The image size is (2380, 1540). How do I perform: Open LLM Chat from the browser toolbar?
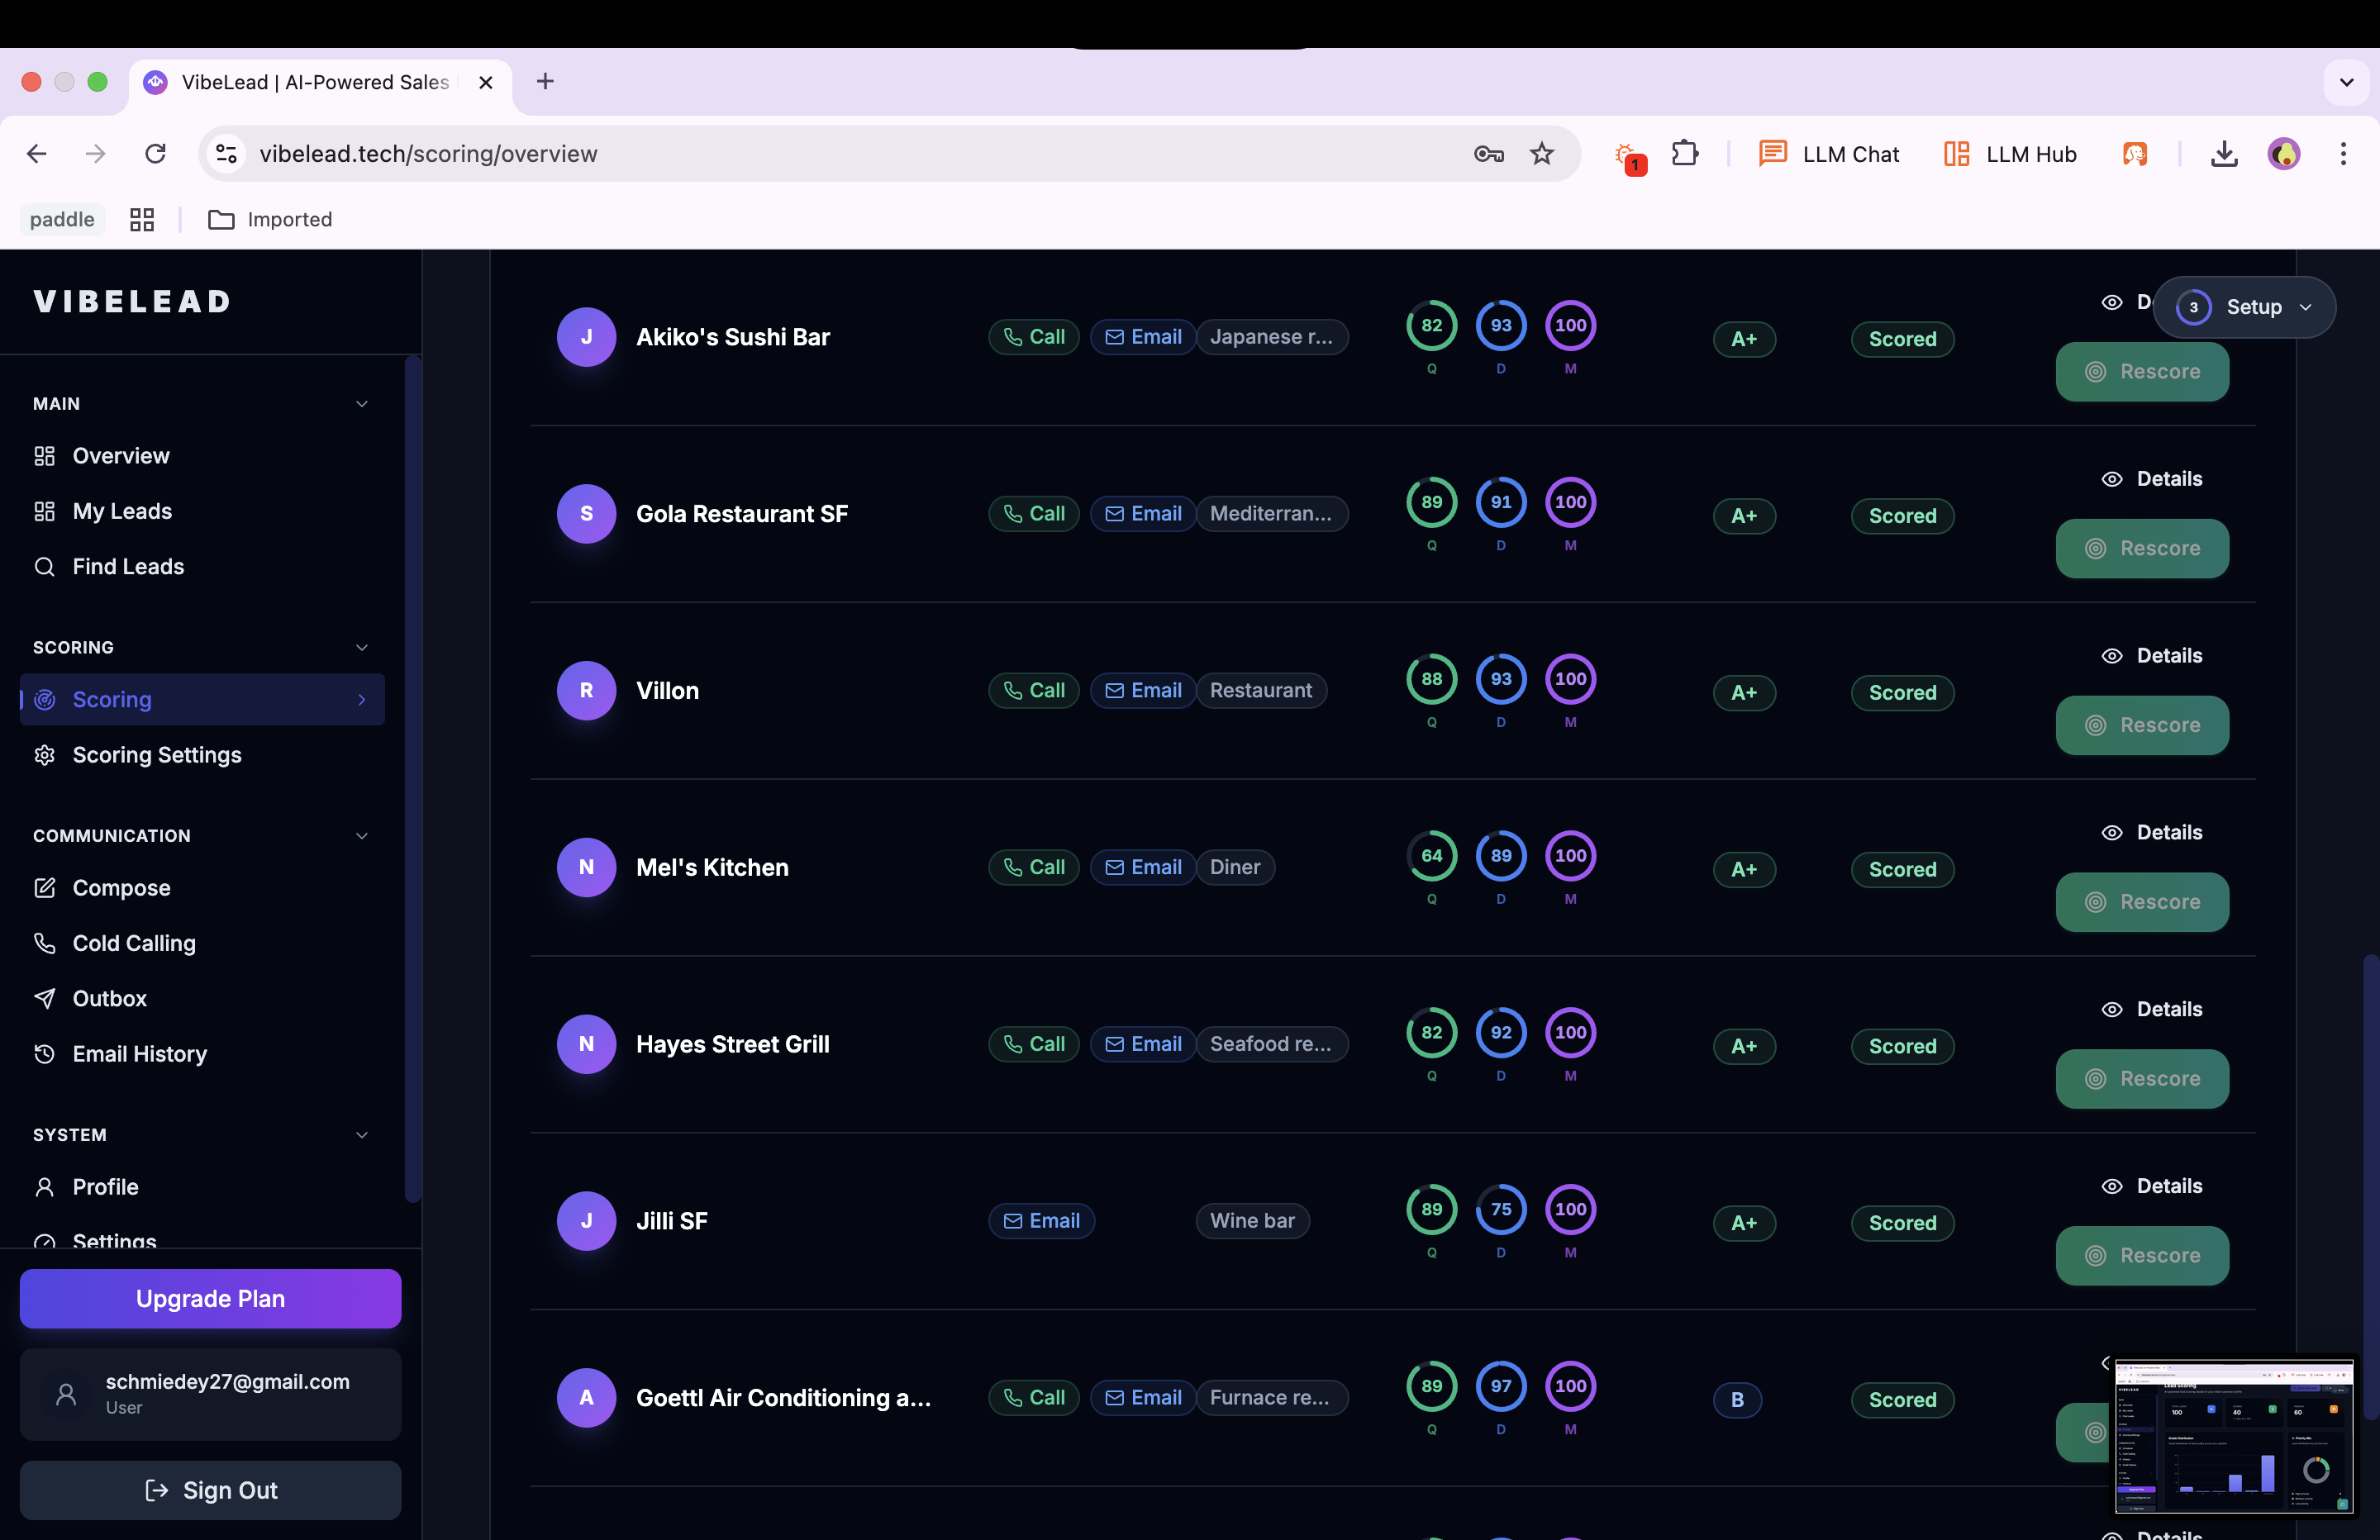pos(1830,153)
